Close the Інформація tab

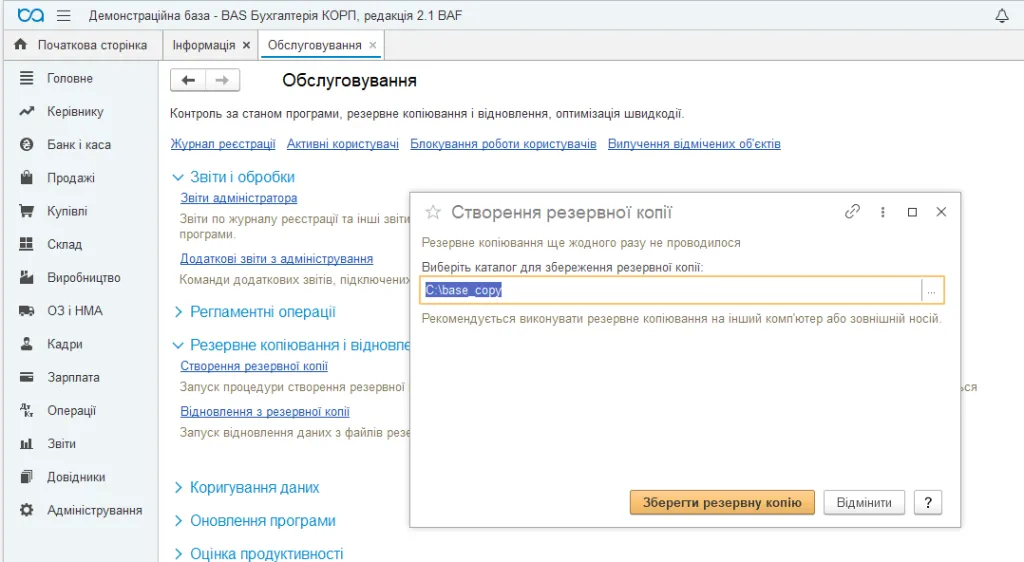(x=246, y=45)
